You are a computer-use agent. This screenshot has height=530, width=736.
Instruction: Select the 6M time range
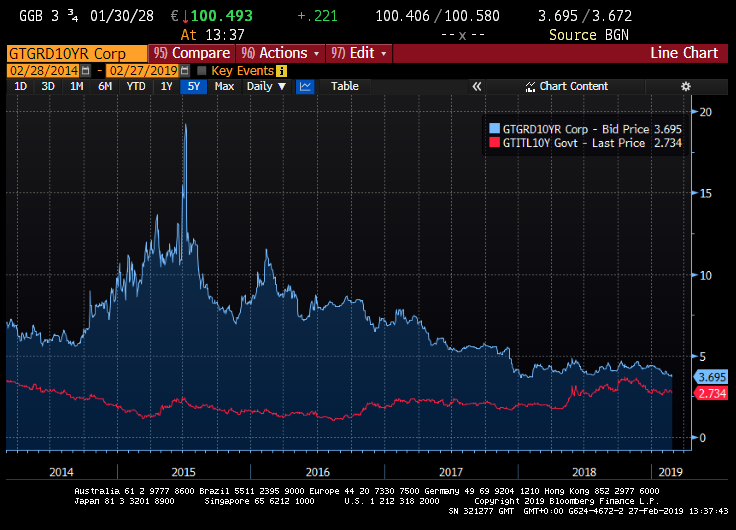(105, 86)
